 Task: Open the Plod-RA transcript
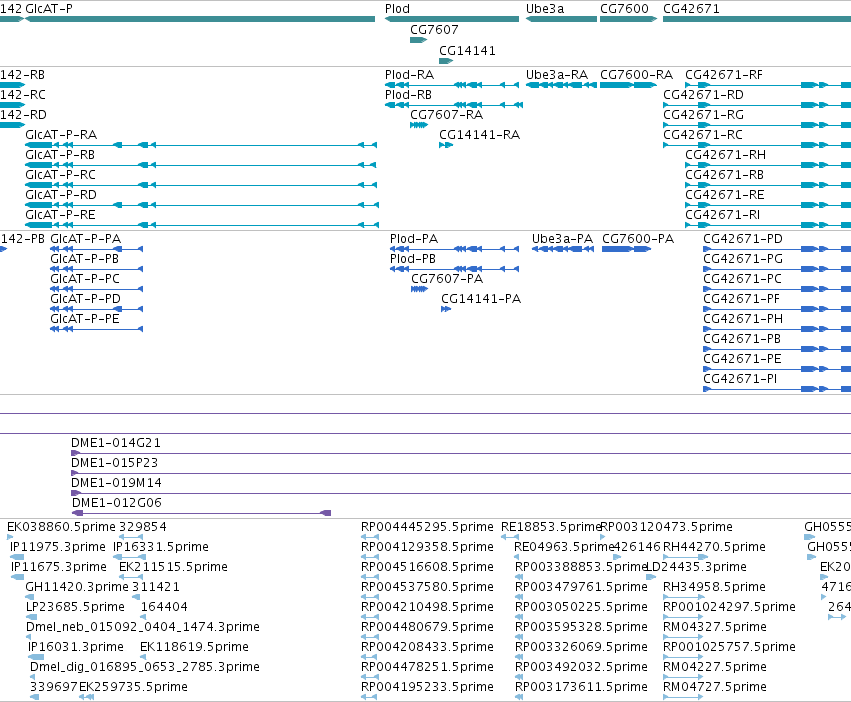tap(410, 74)
